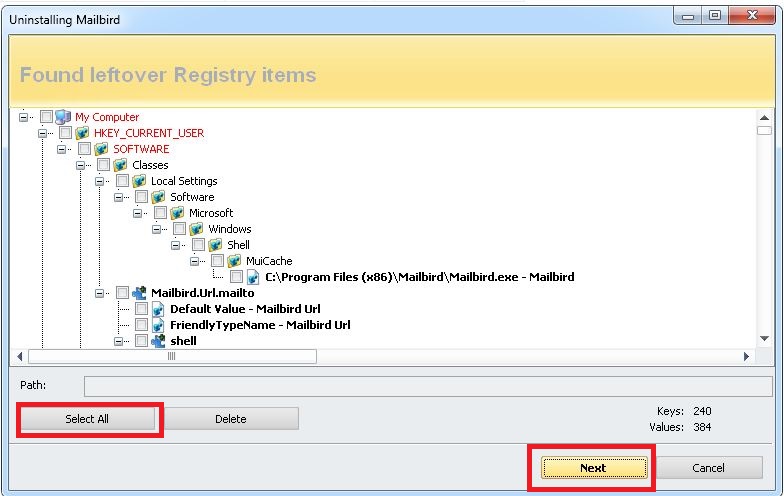Check the My Computer checkbox
Screen dimensions: 784x496
[x=46, y=116]
